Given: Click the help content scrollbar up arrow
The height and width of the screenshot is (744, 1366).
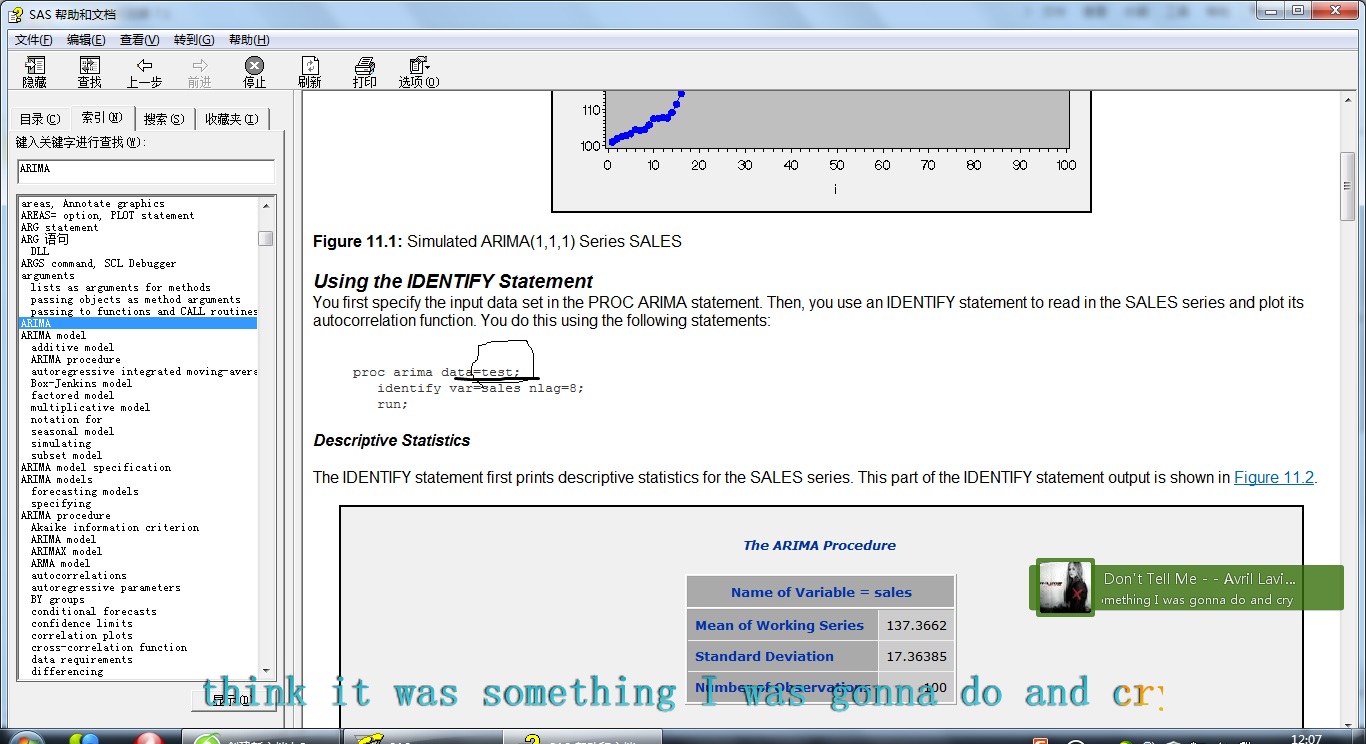Looking at the screenshot, I should coord(1348,101).
